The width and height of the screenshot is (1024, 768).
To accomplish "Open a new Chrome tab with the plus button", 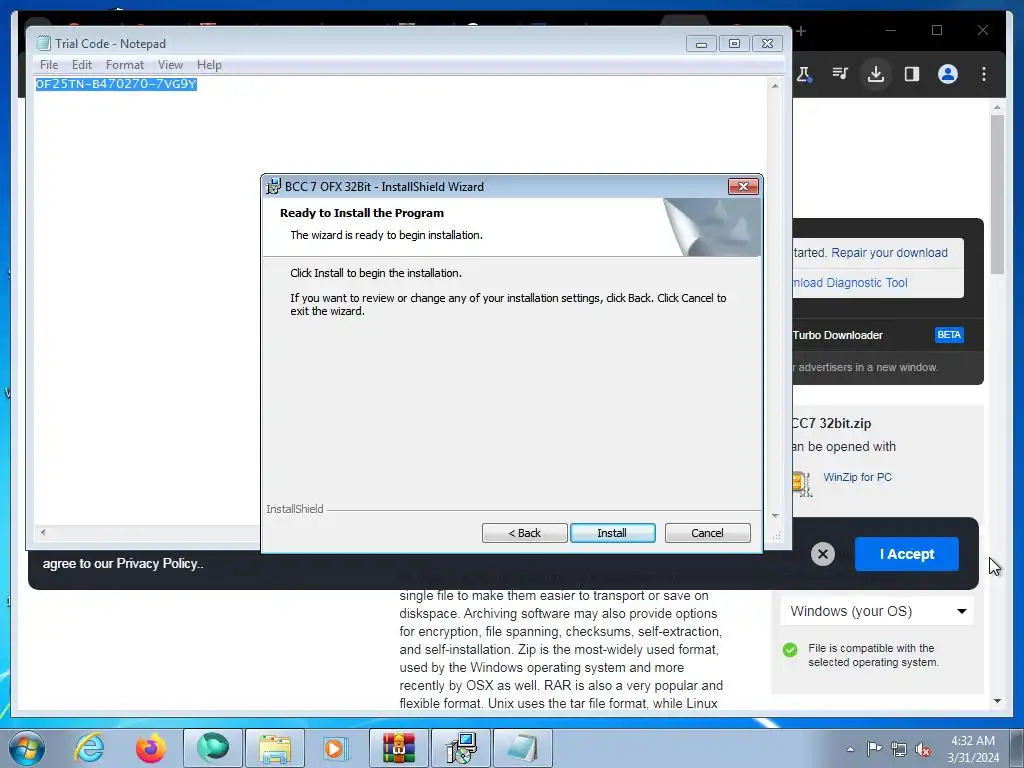I will [801, 31].
